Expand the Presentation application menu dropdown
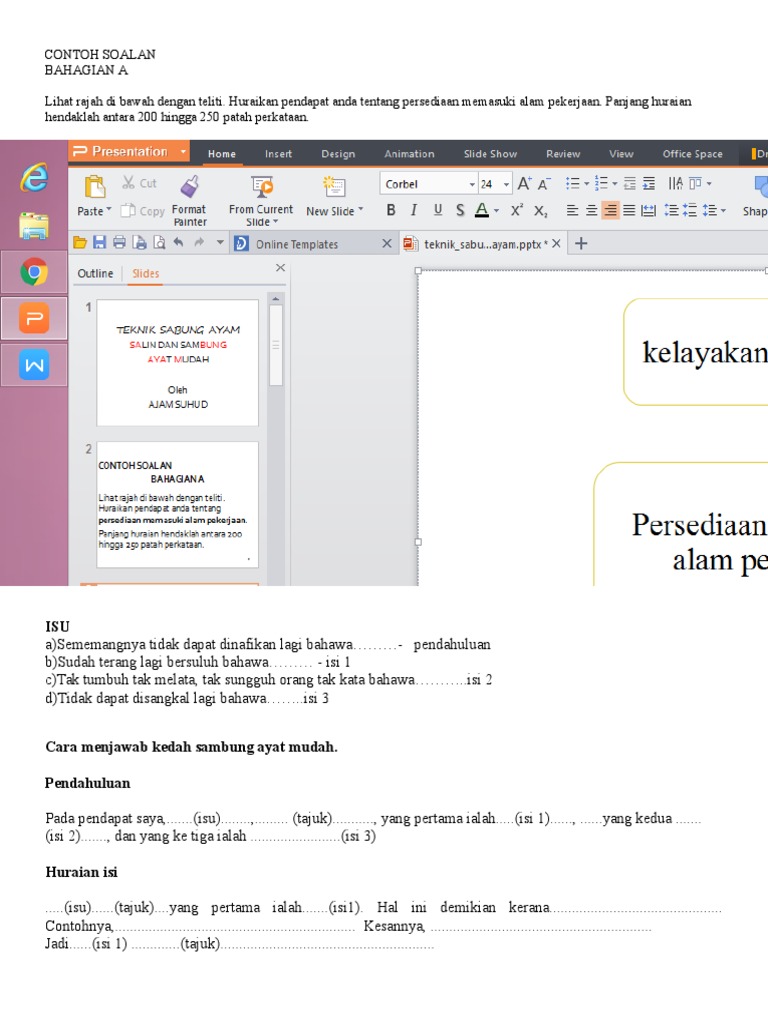768x1024 pixels. [x=183, y=152]
